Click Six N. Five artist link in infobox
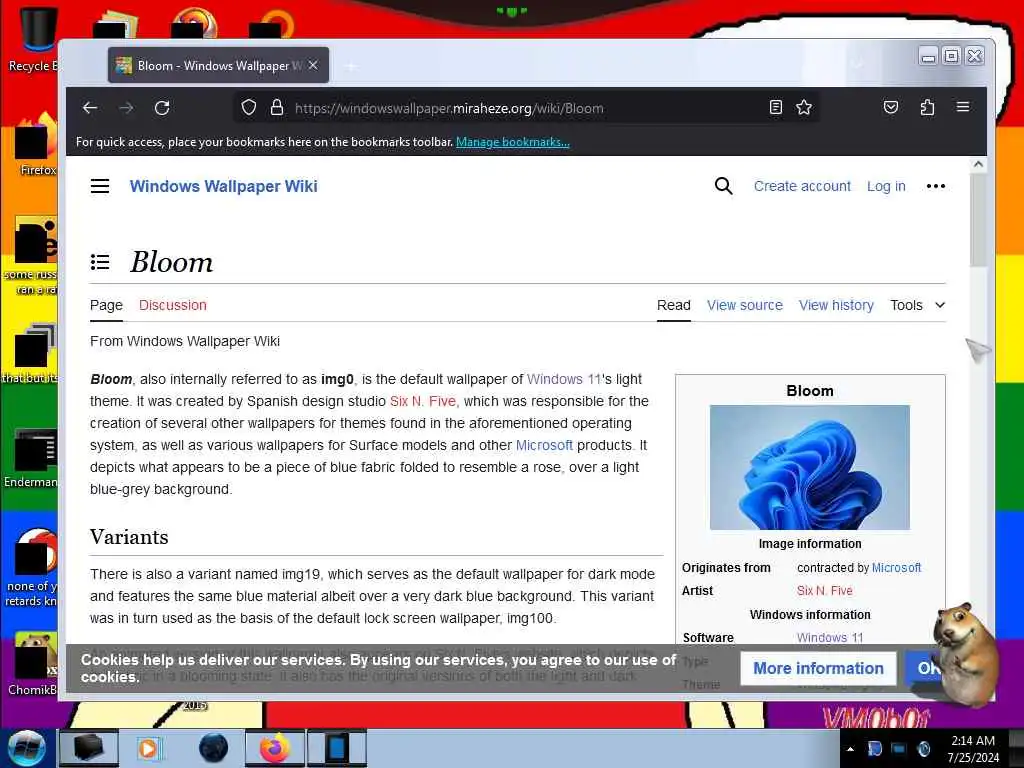This screenshot has width=1024, height=768. pos(824,590)
